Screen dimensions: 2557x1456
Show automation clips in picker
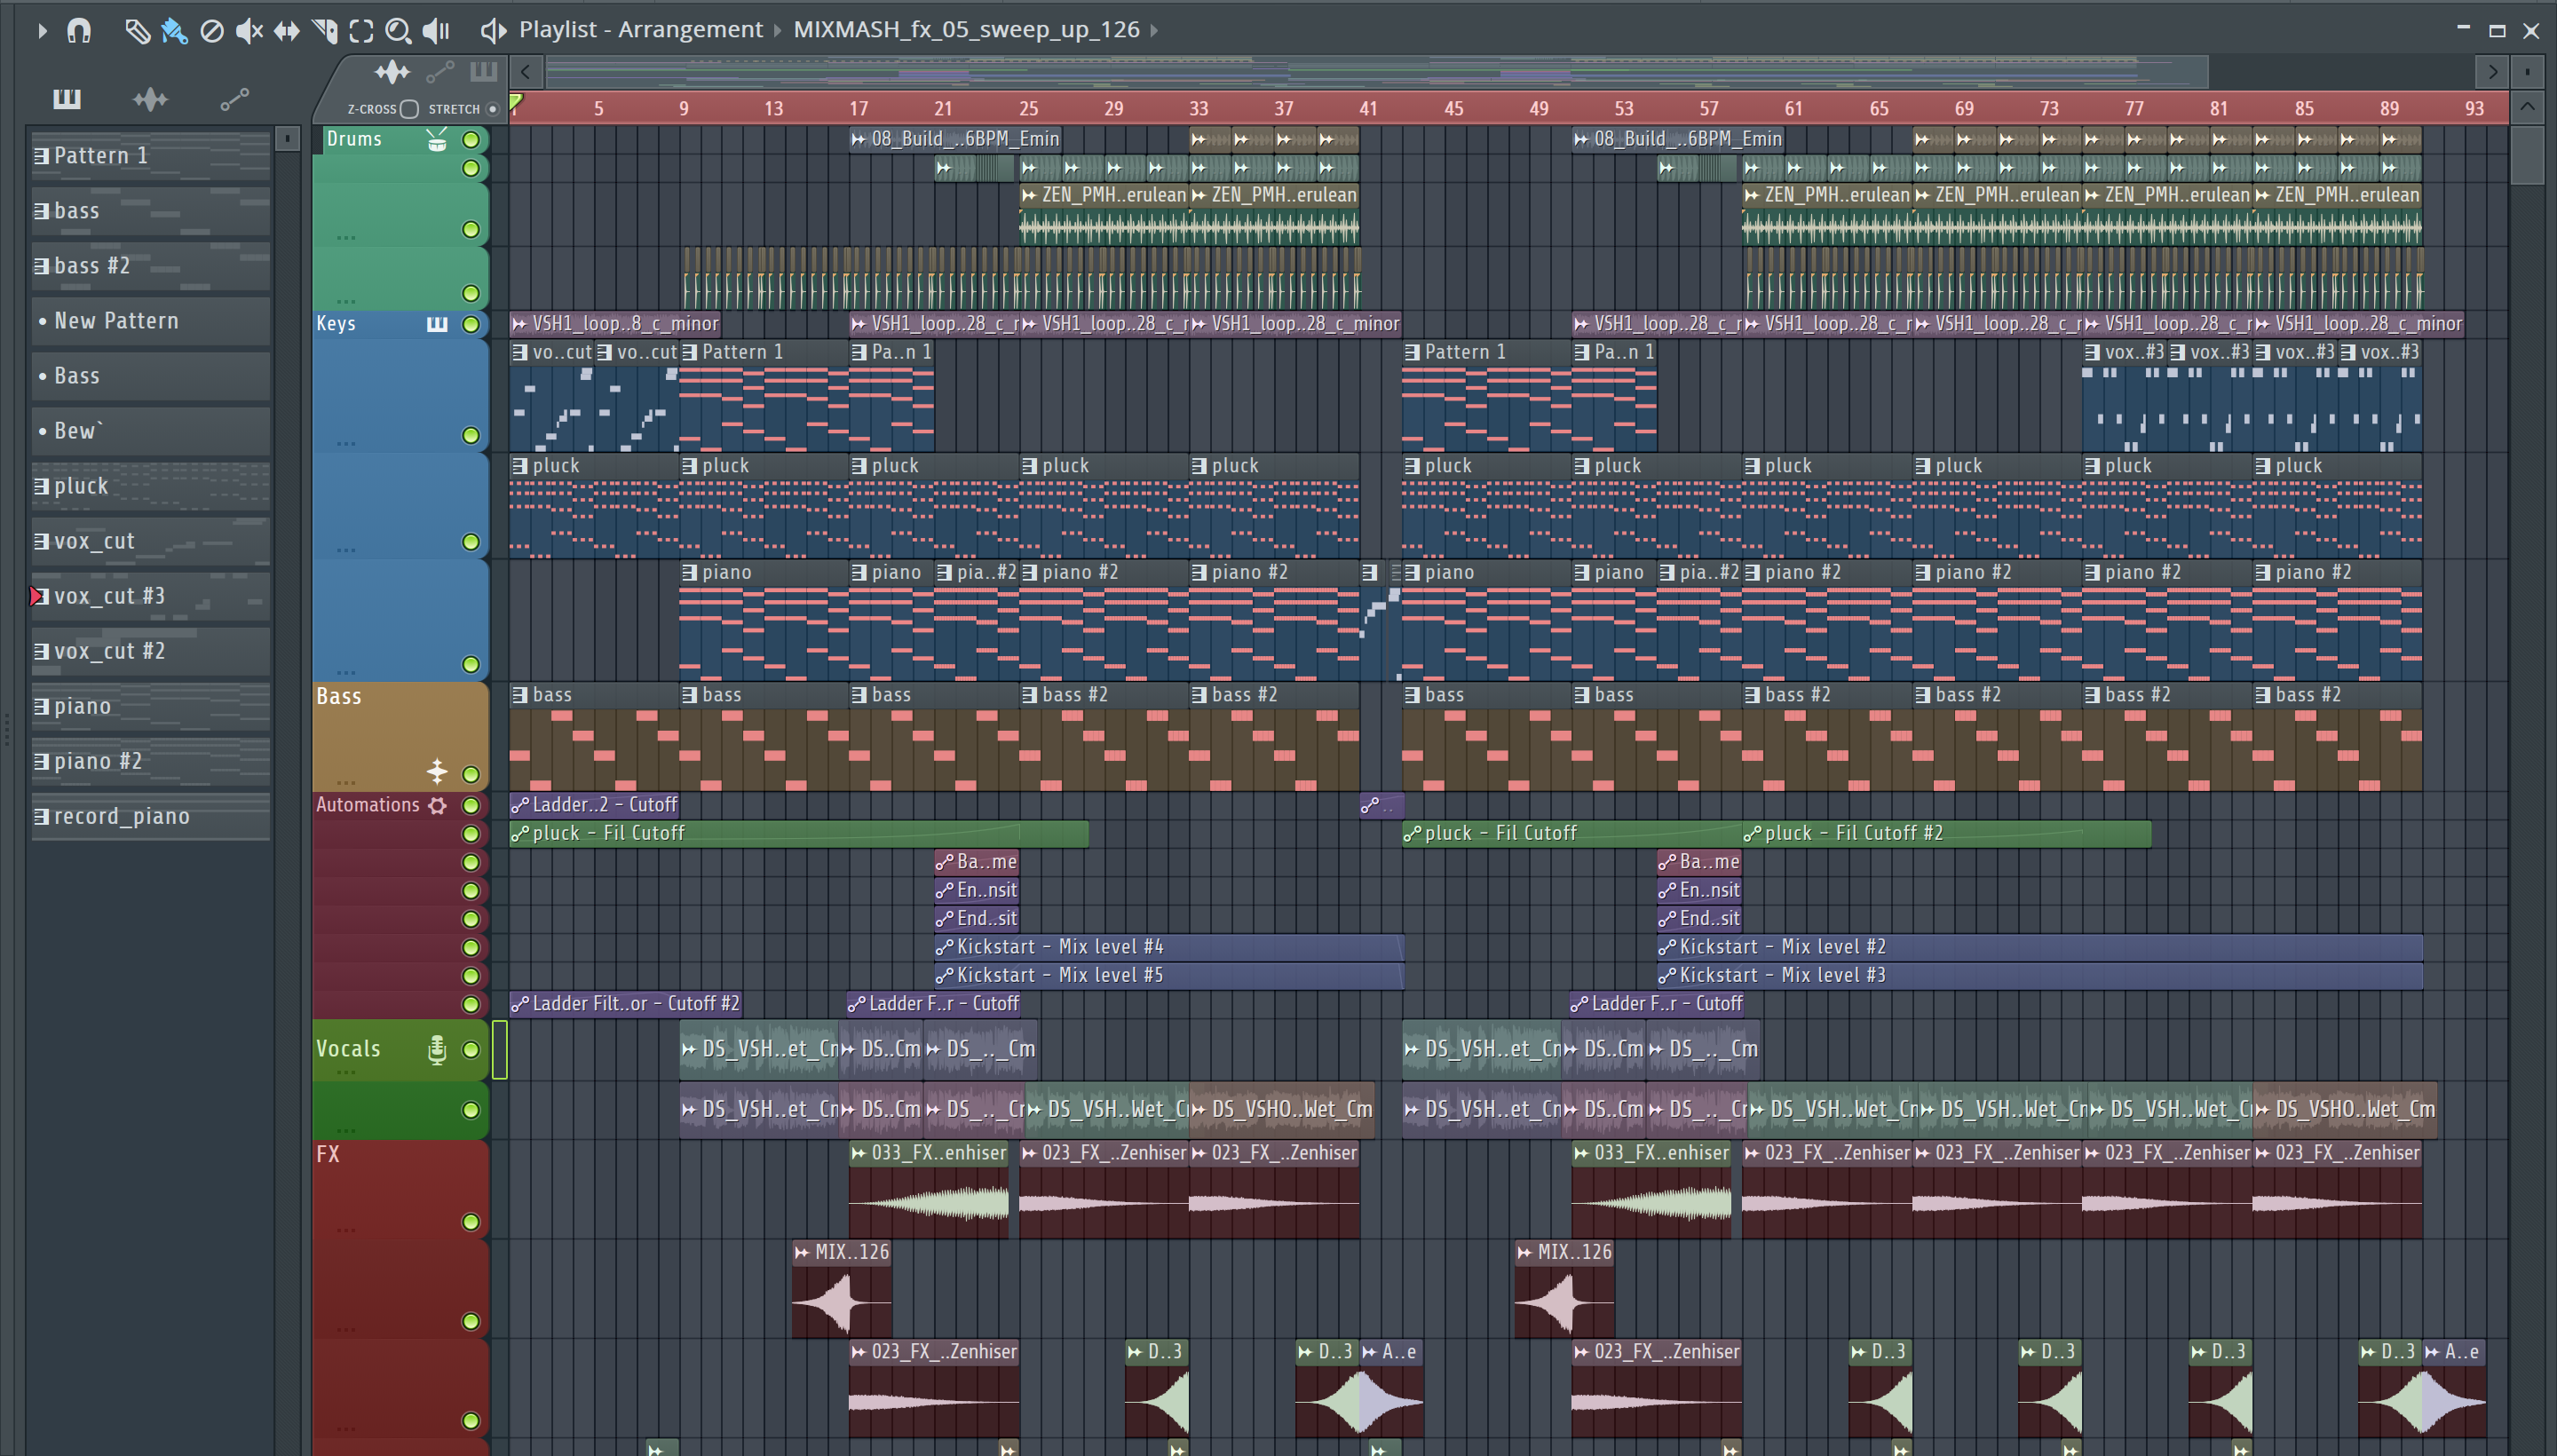click(x=234, y=99)
